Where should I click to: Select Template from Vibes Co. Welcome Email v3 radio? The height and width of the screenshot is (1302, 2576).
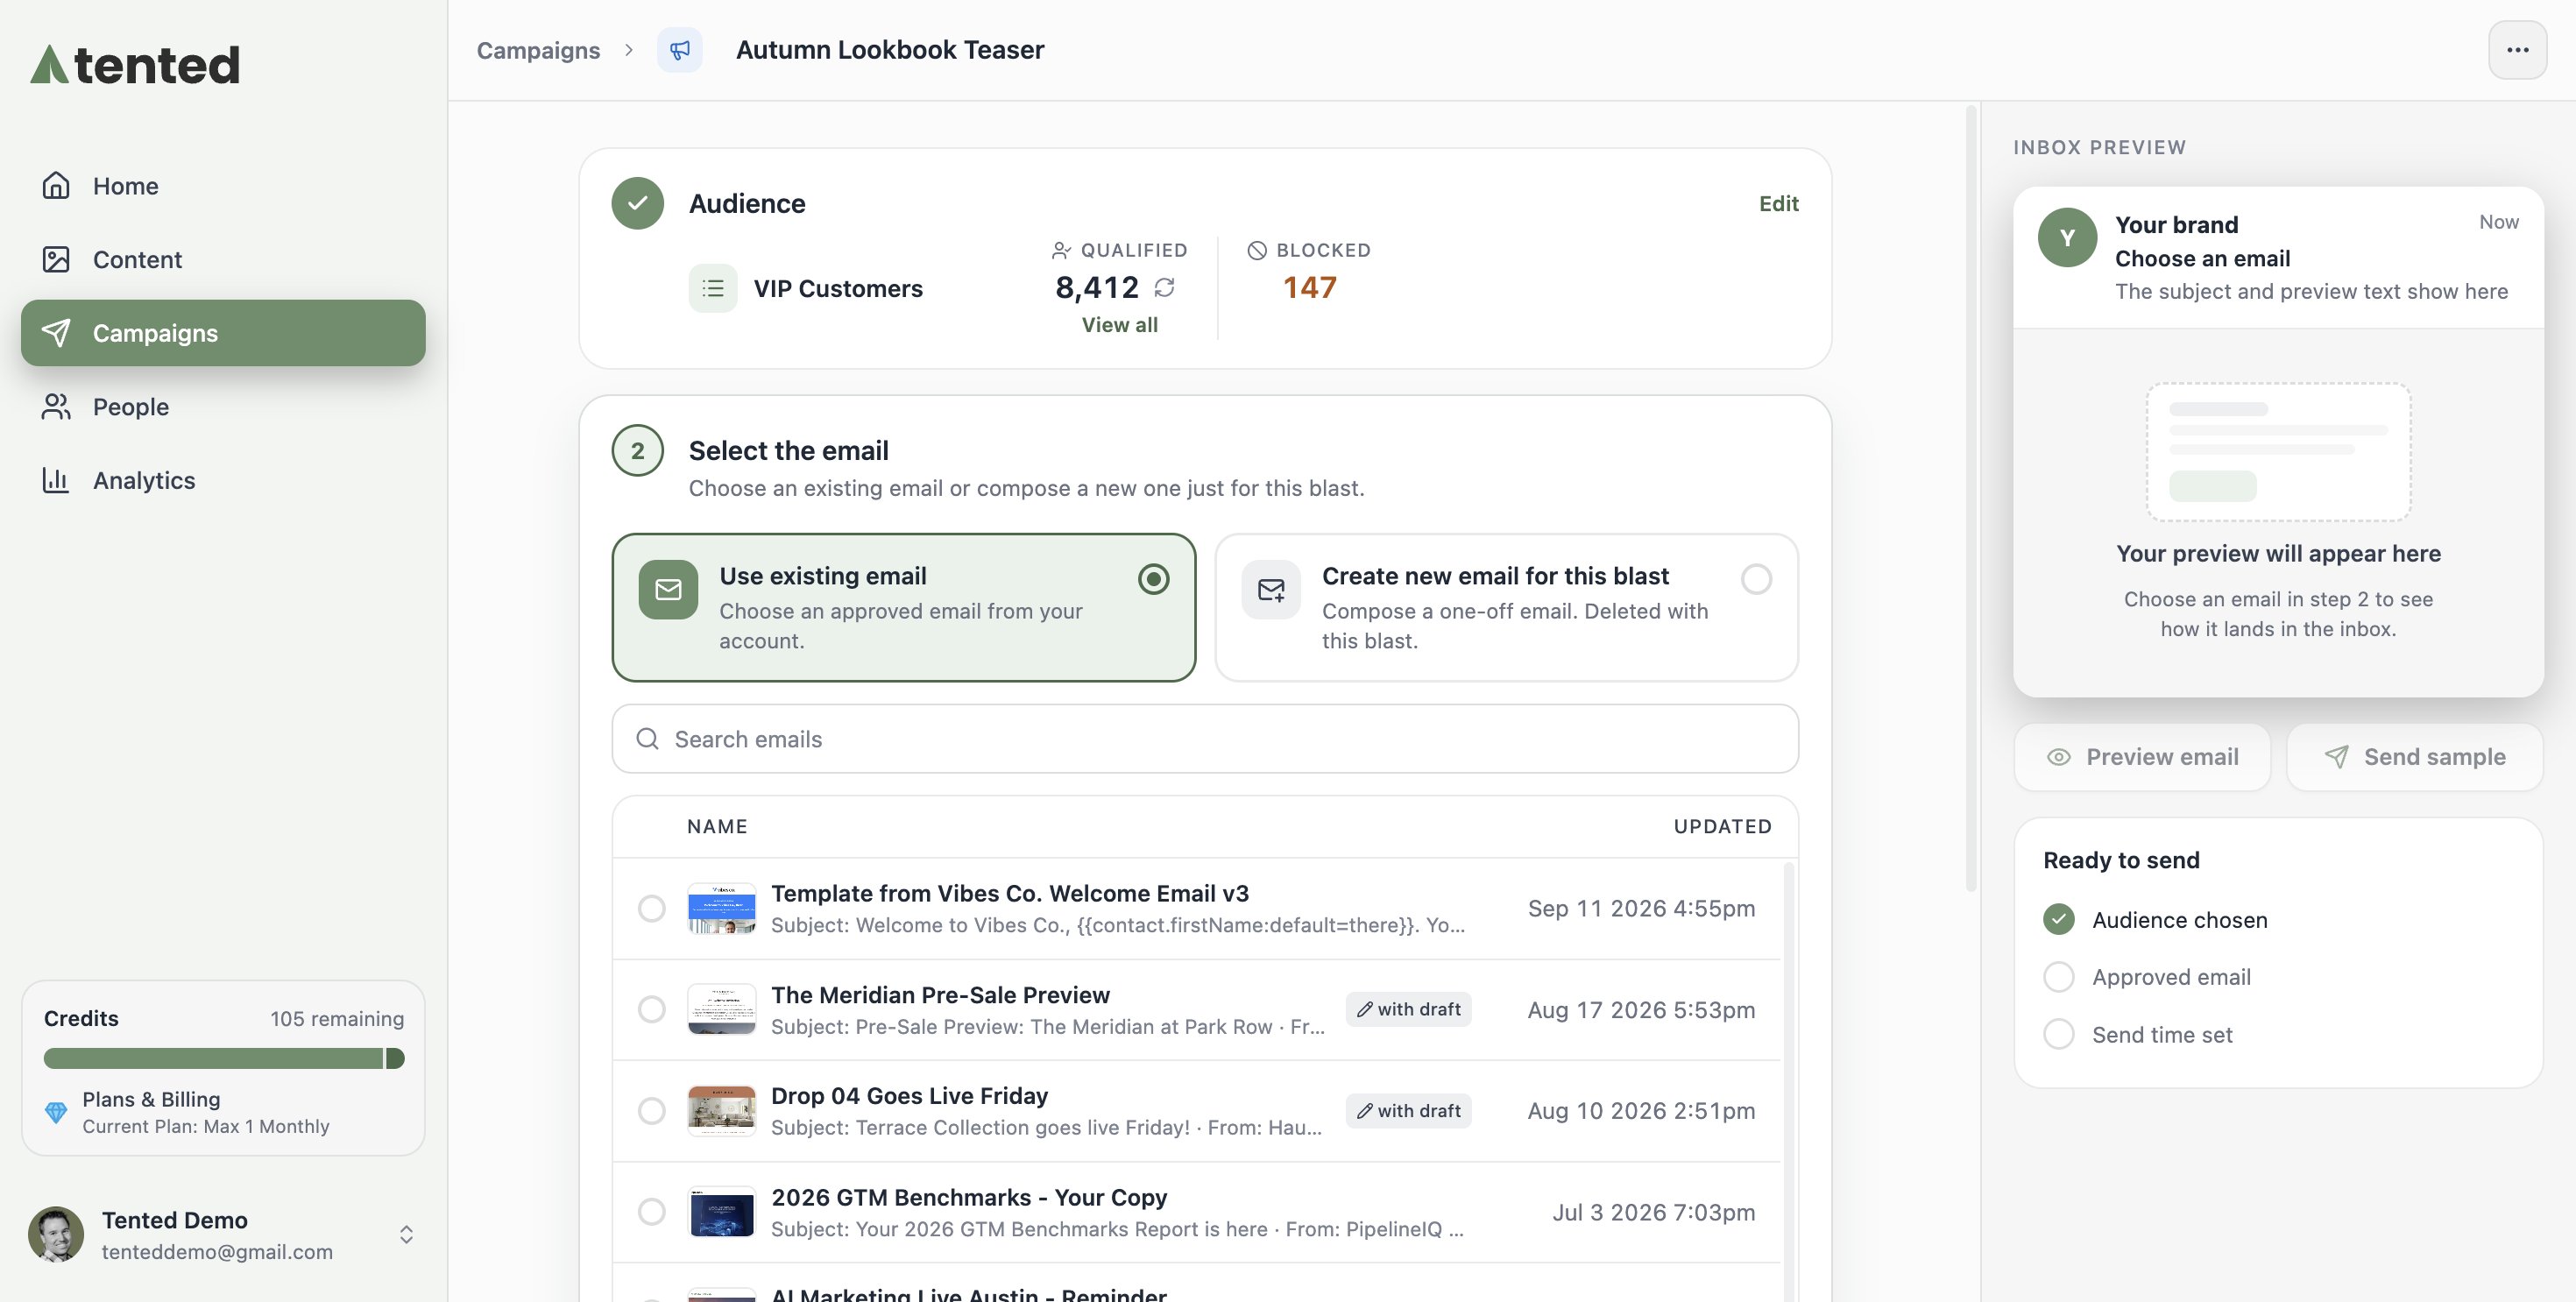(651, 908)
